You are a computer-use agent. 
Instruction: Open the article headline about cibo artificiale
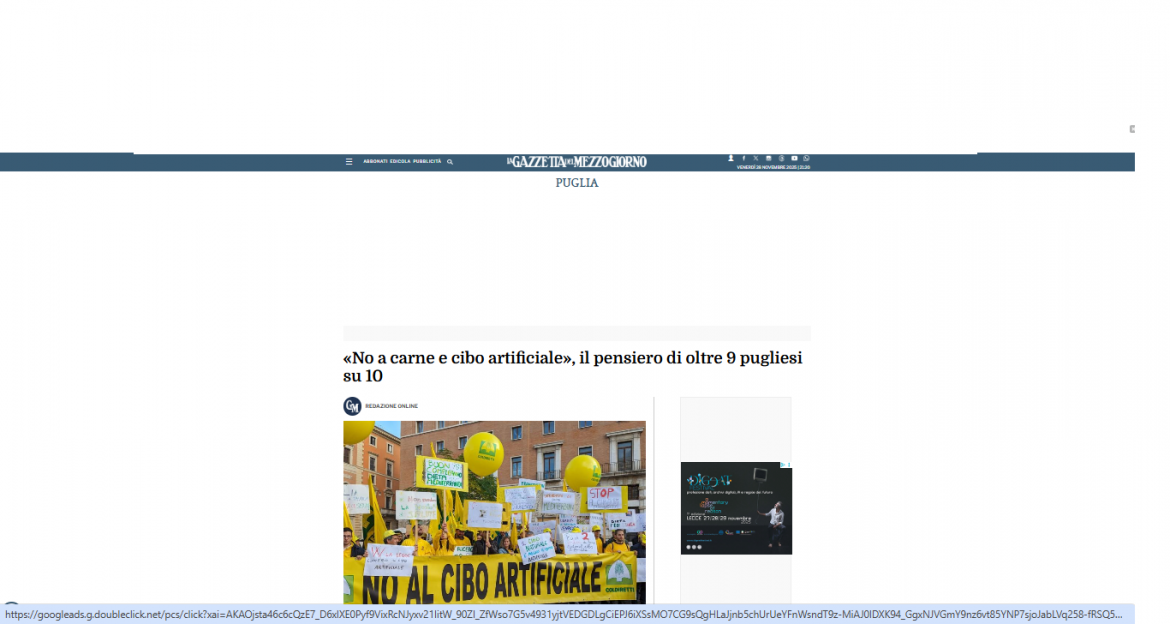point(571,366)
